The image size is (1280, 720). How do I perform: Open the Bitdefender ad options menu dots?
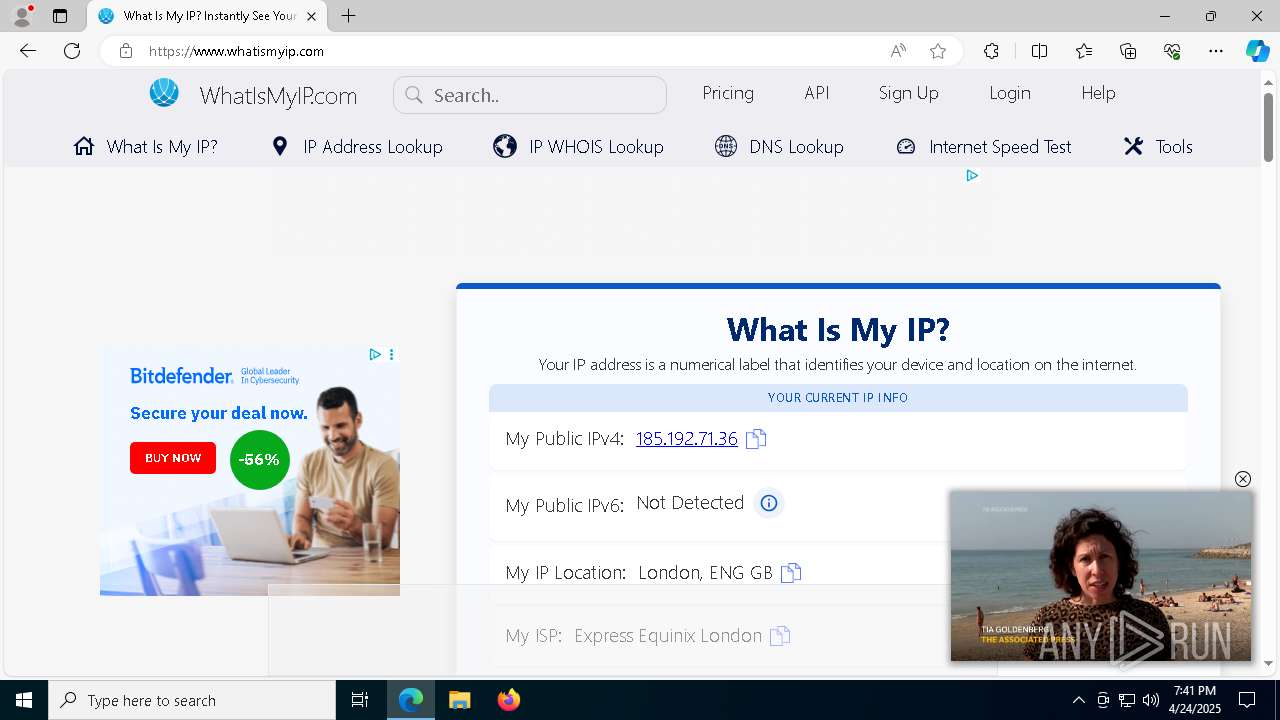point(391,354)
